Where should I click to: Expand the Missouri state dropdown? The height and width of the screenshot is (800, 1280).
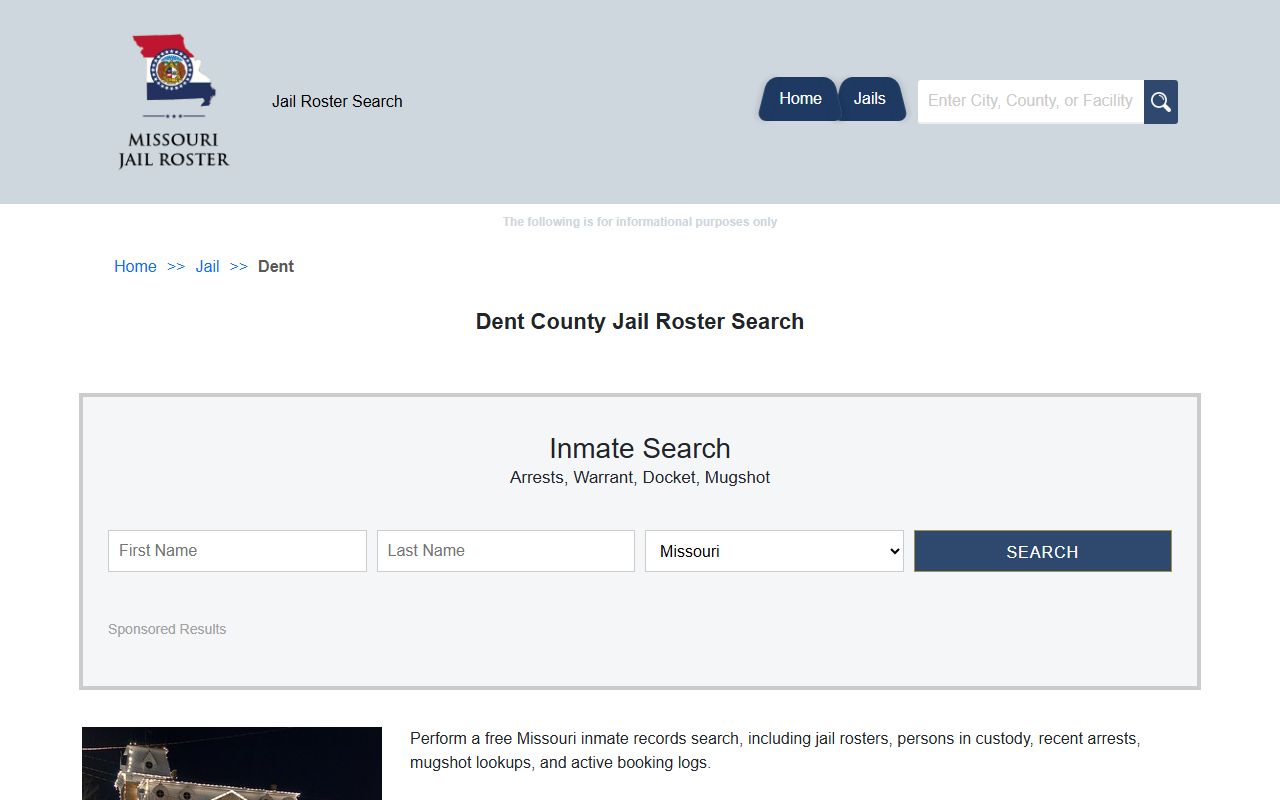click(x=774, y=551)
